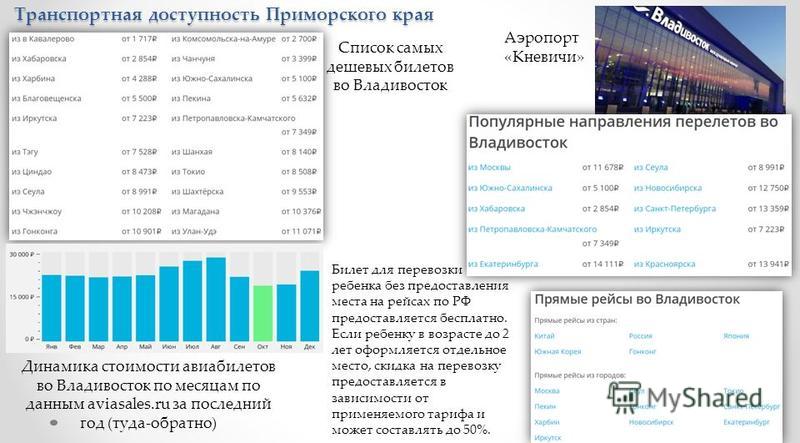Open 'из Петропавловска-Камчатского' link in popular directions

coord(532,229)
